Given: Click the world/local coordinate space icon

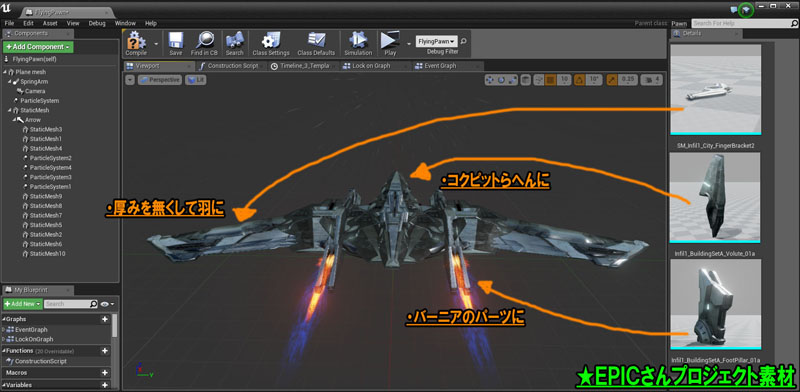Looking at the screenshot, I should [x=525, y=80].
